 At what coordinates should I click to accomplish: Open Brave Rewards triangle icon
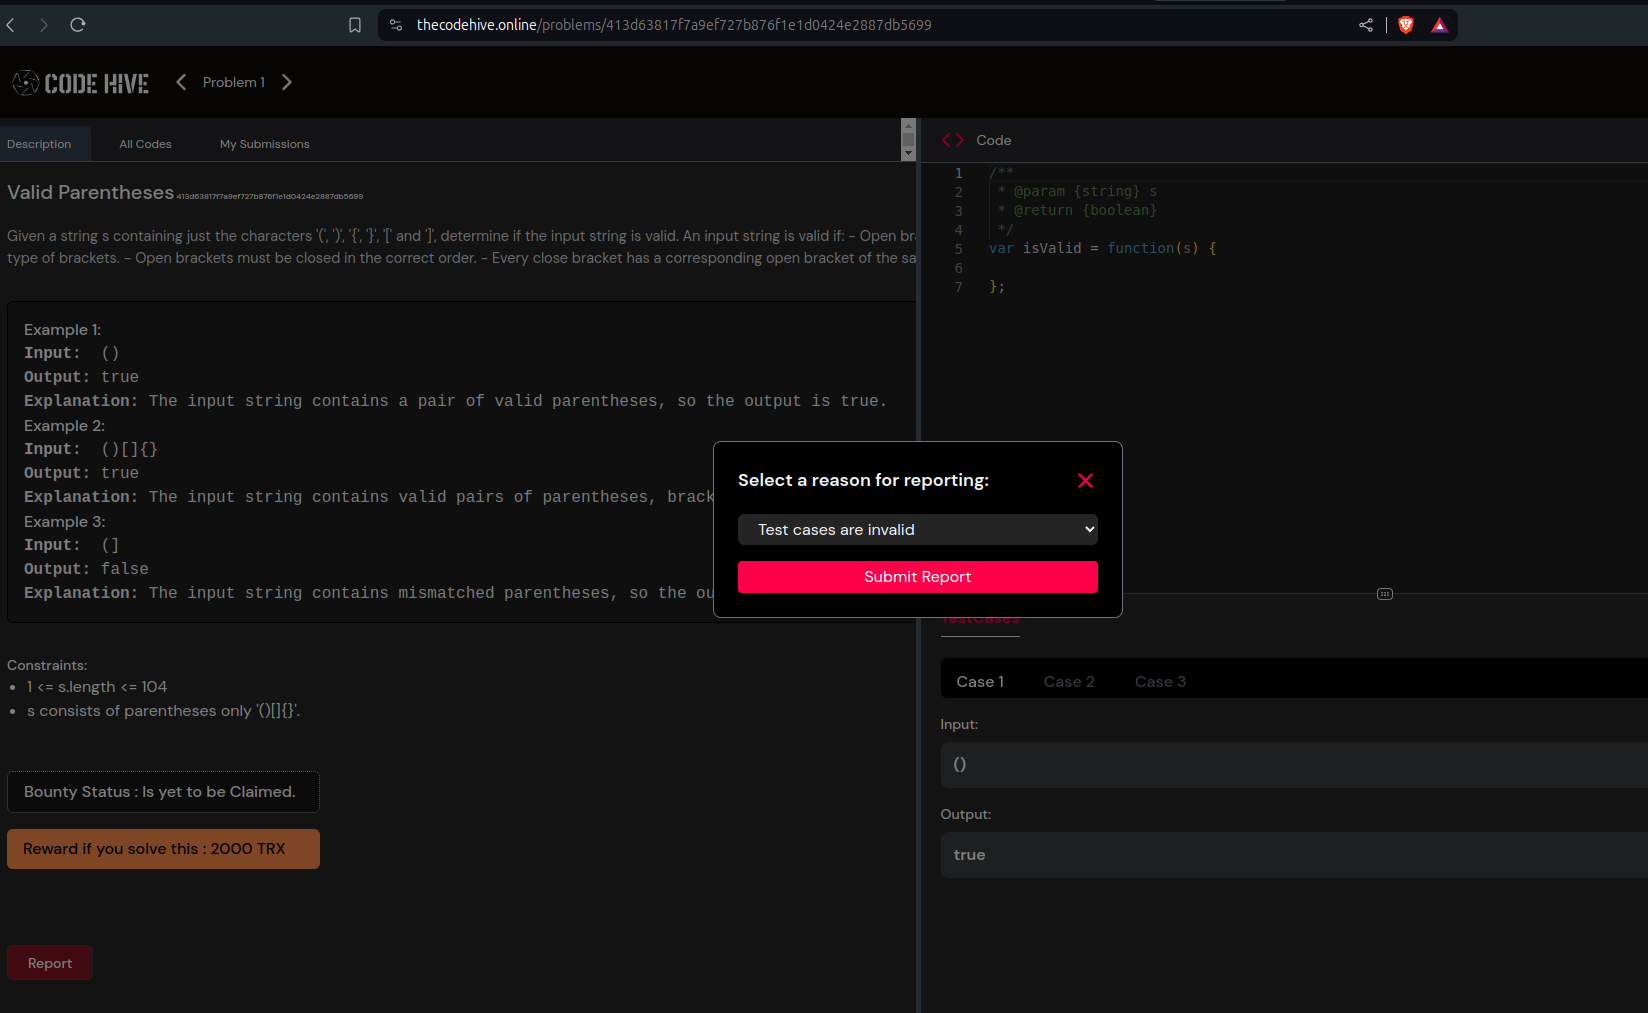[1440, 25]
